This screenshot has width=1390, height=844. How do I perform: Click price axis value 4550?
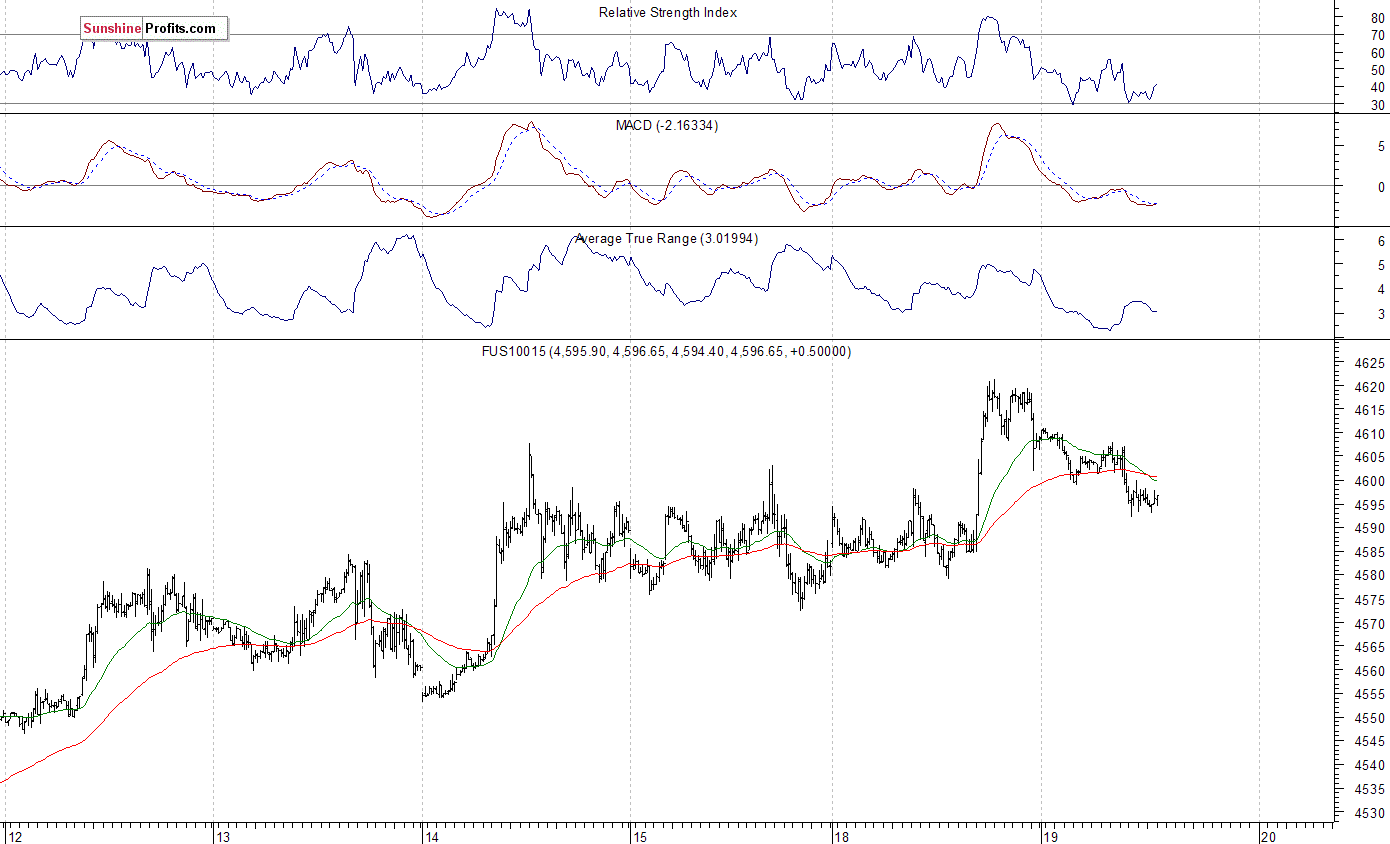[1369, 718]
